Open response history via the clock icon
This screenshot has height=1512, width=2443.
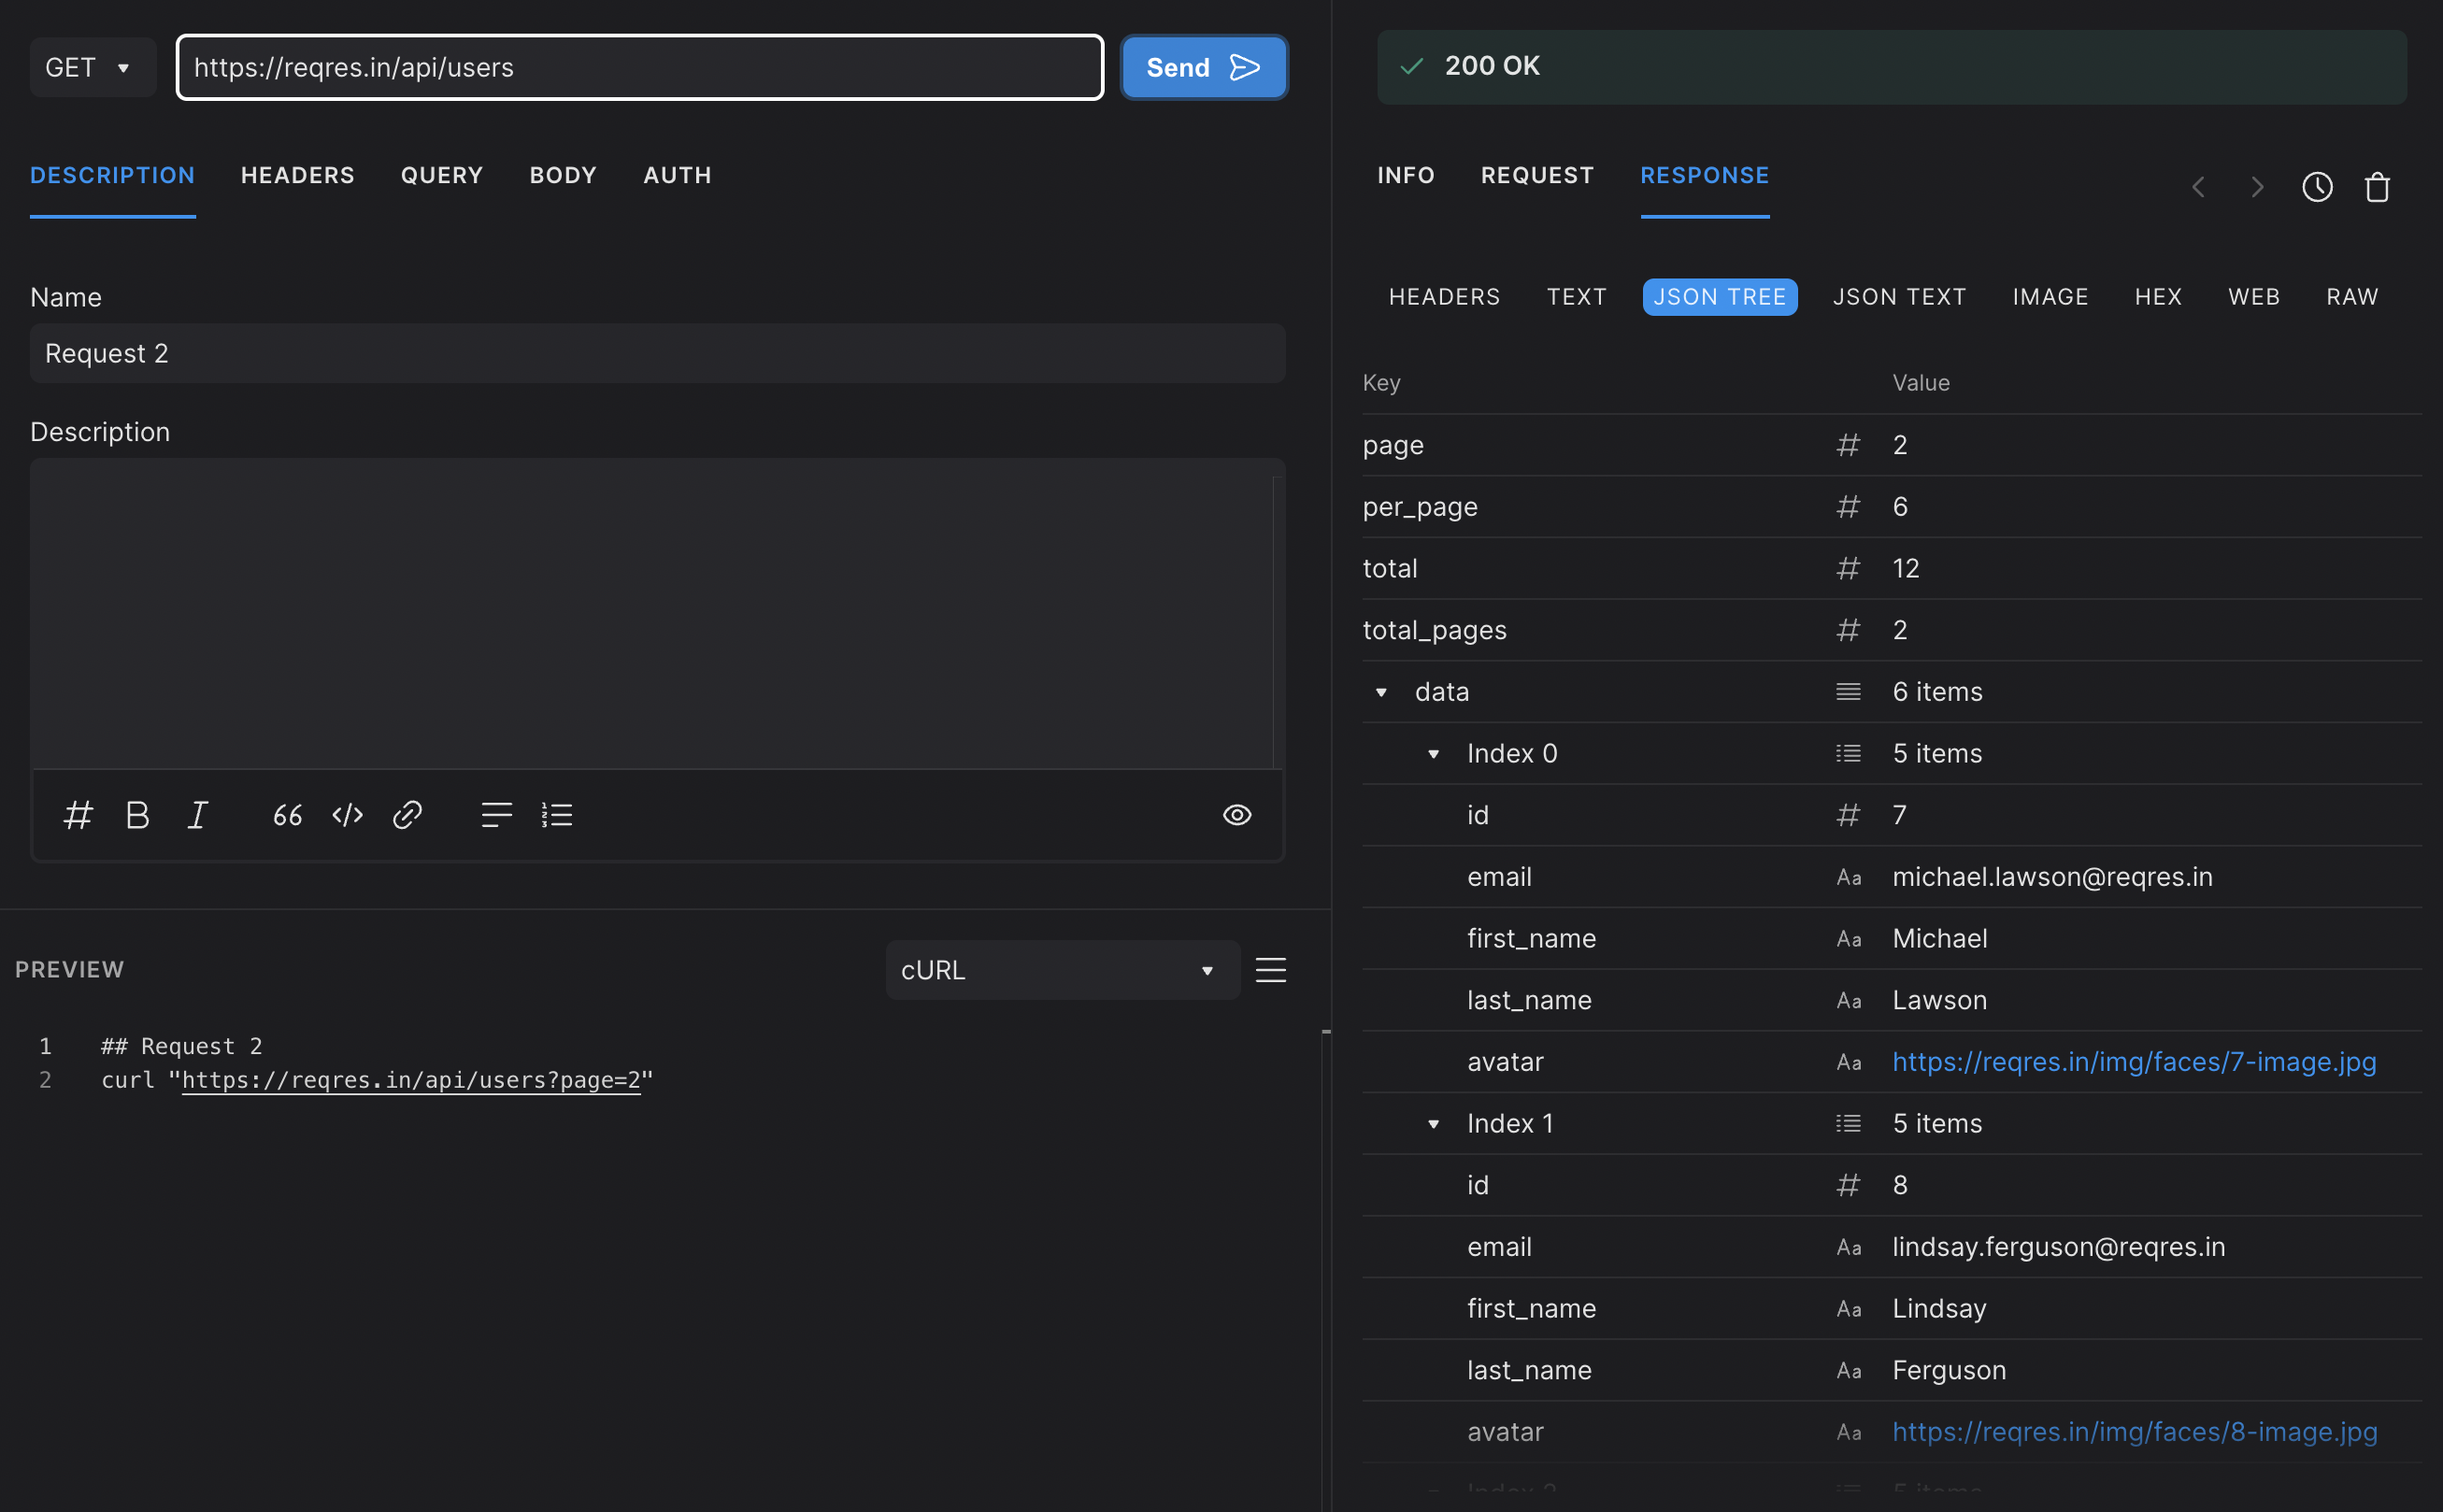[x=2317, y=187]
